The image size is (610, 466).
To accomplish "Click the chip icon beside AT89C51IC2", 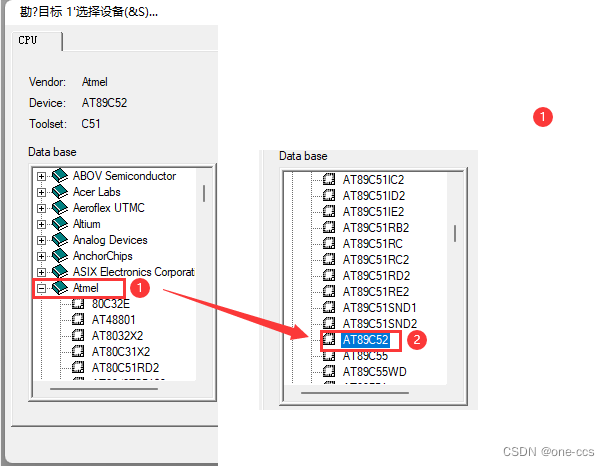I will (x=329, y=179).
